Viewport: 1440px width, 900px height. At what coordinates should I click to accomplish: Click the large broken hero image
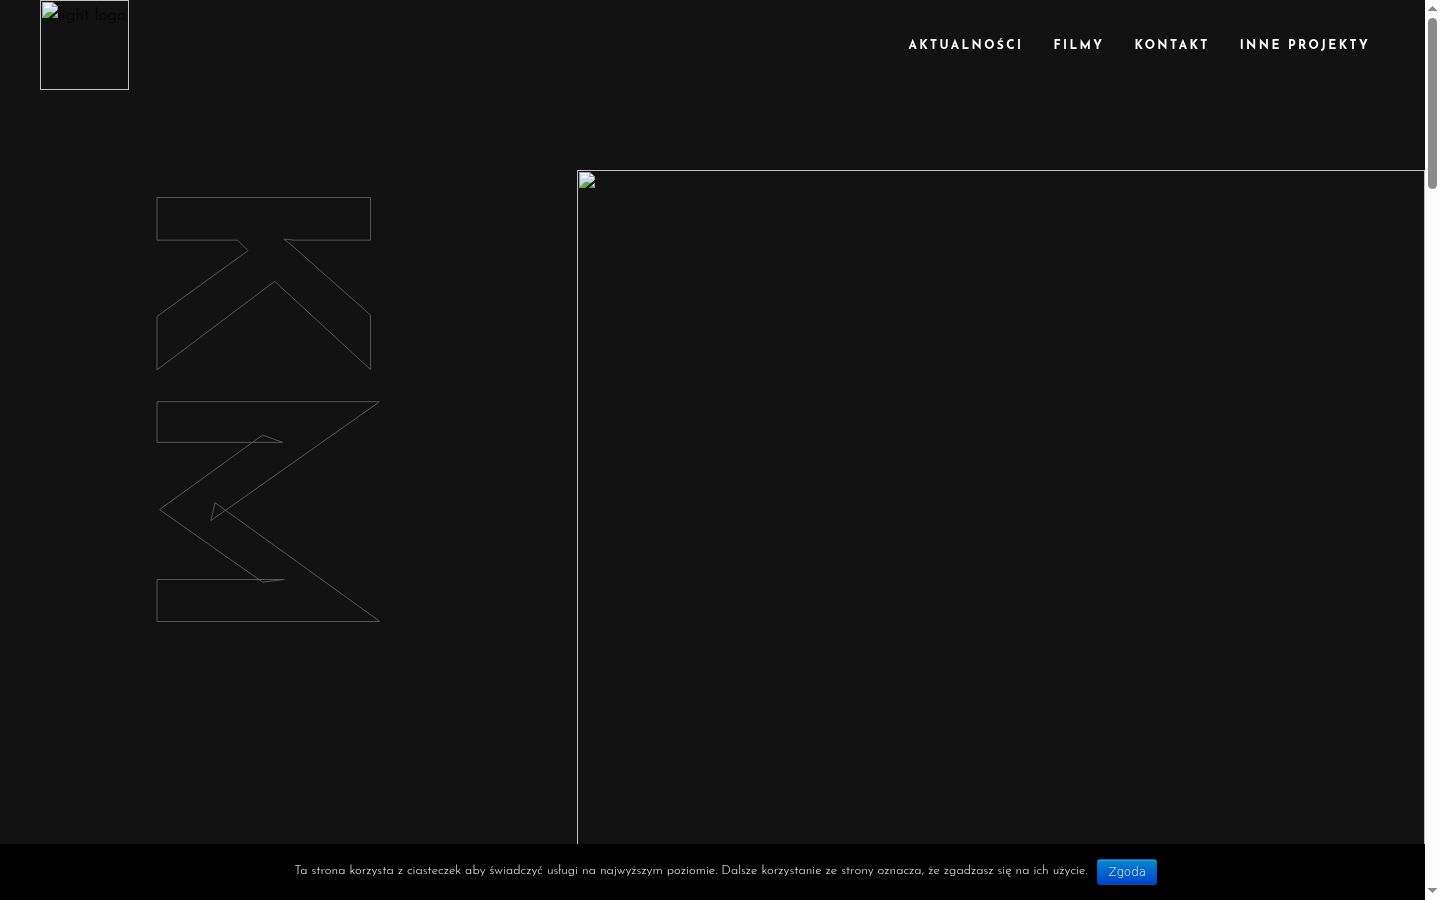(x=1000, y=507)
